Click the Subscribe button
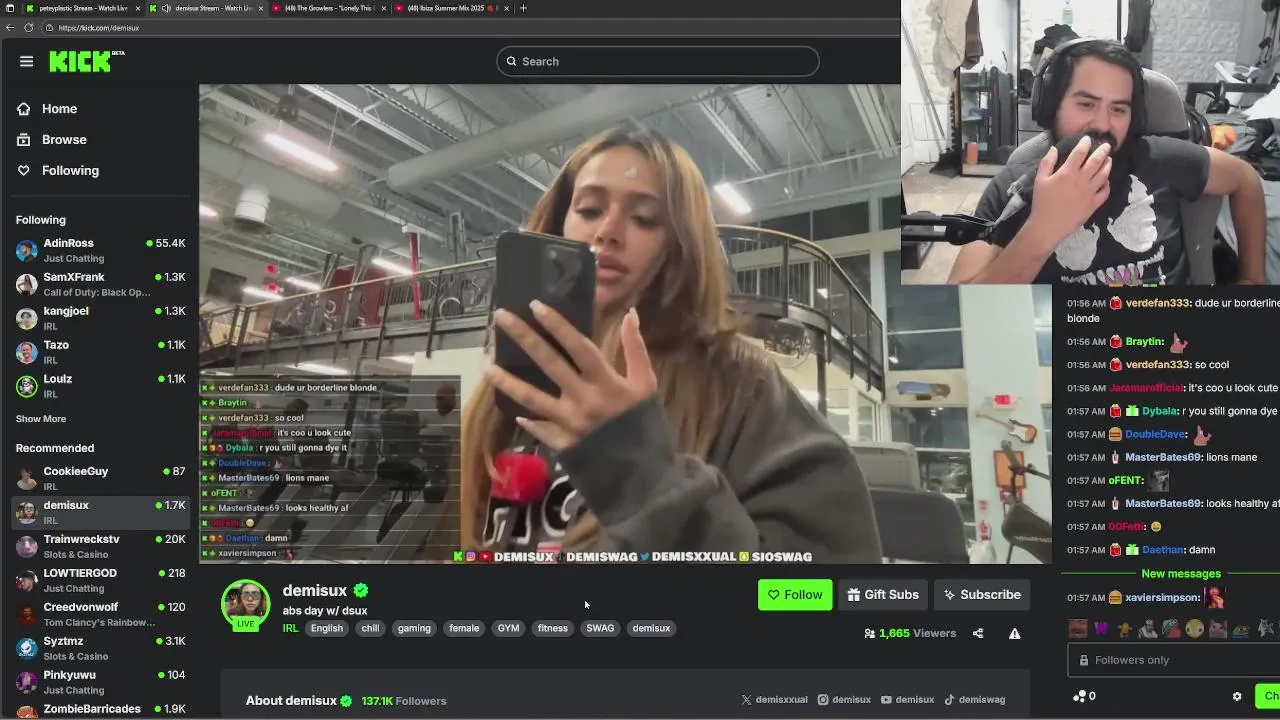1280x720 pixels. point(982,595)
